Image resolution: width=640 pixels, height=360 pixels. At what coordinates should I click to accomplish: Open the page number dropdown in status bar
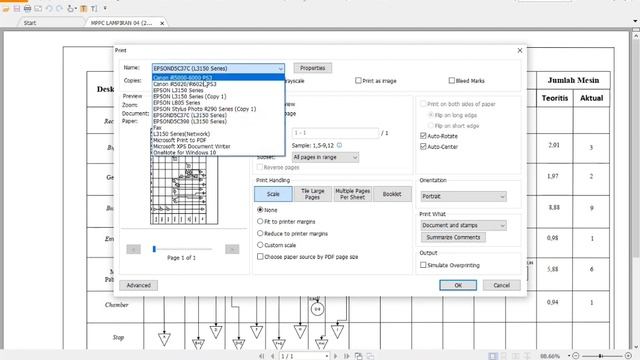point(327,356)
